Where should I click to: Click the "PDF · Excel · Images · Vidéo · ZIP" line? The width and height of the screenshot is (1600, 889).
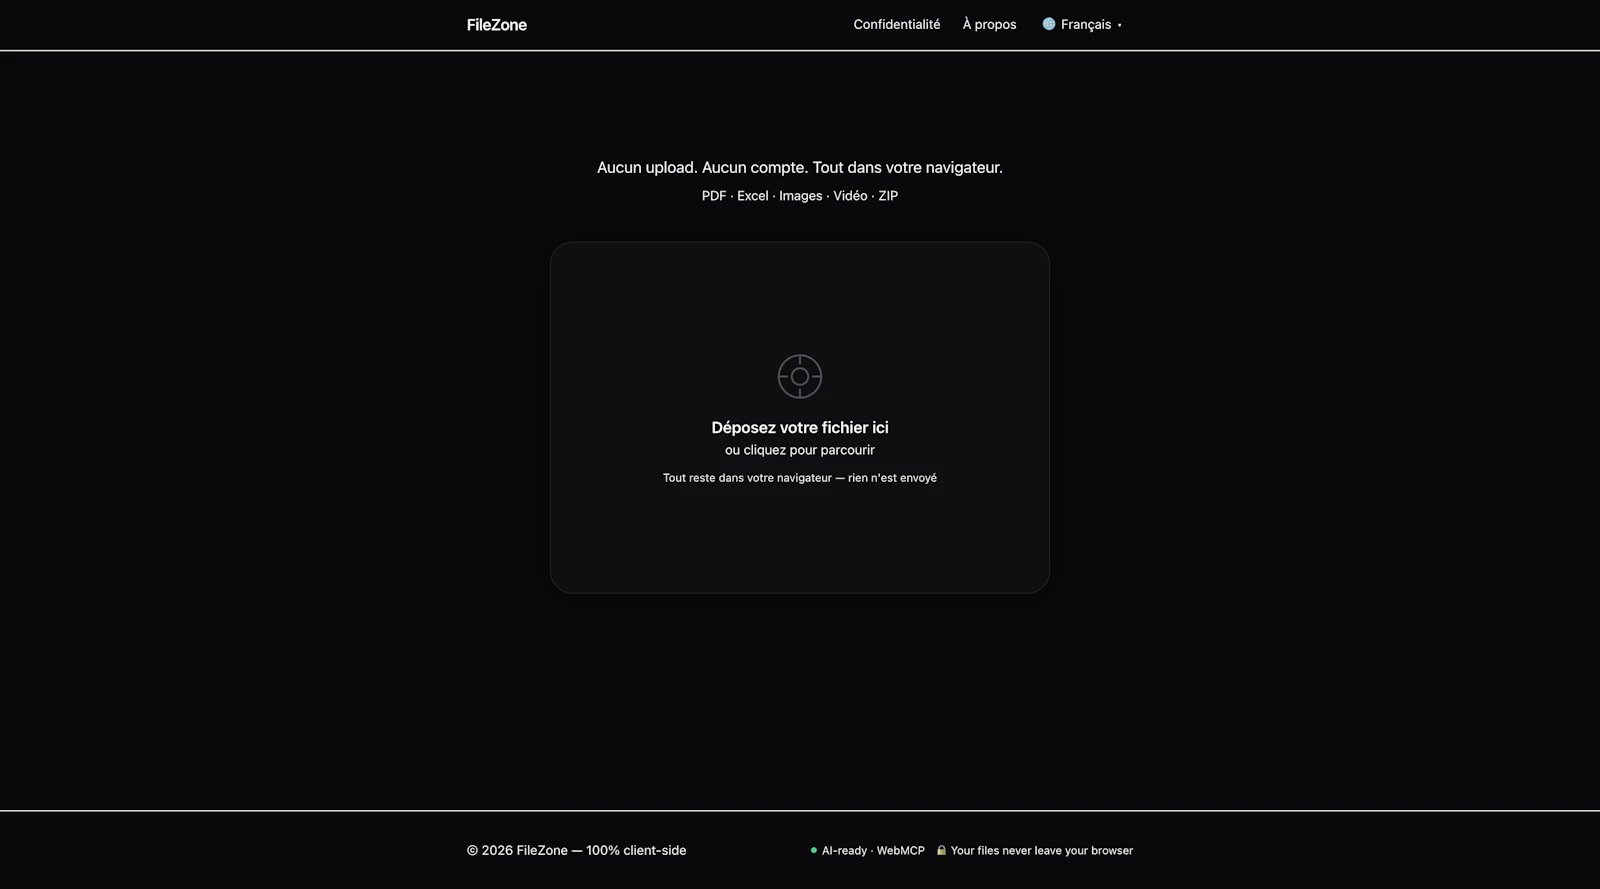click(800, 196)
